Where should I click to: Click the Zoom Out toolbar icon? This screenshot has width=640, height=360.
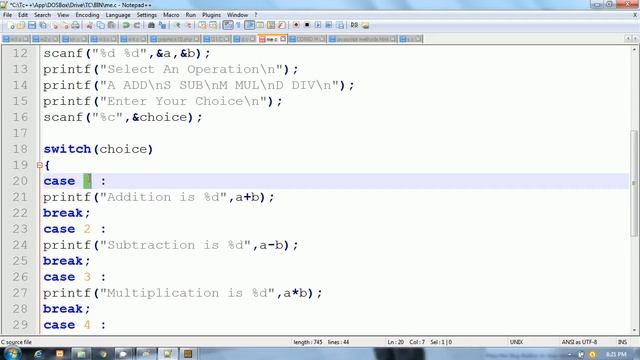188,25
